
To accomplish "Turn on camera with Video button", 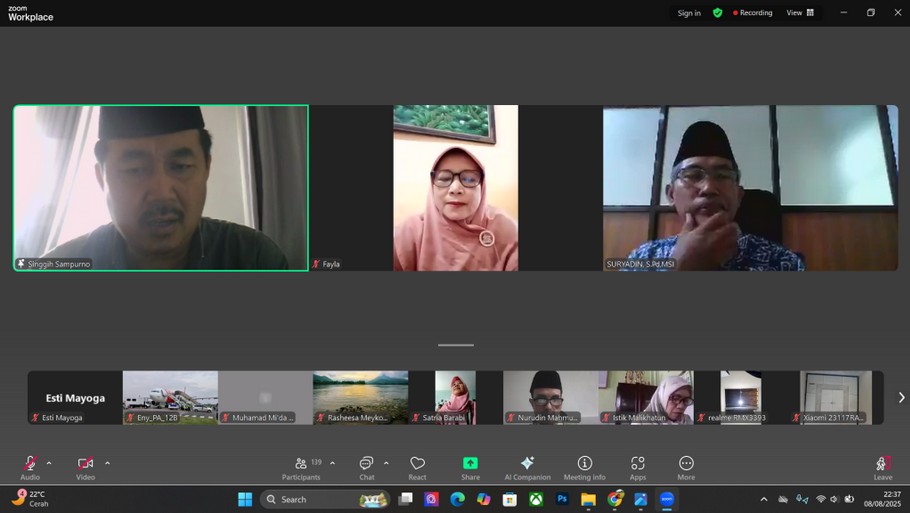I will click(x=86, y=467).
